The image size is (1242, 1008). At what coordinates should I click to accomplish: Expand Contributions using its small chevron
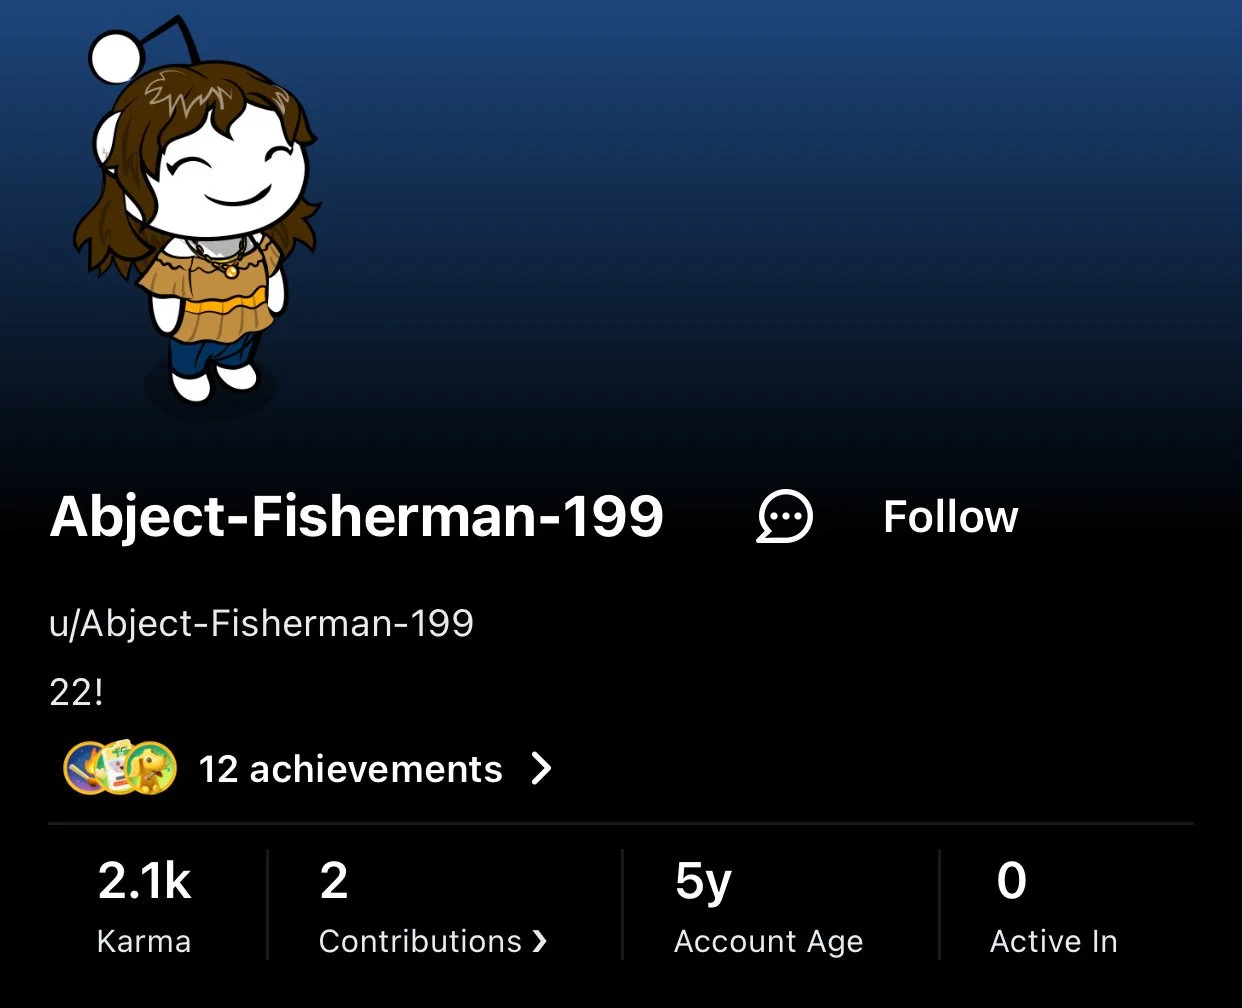pyautogui.click(x=540, y=941)
